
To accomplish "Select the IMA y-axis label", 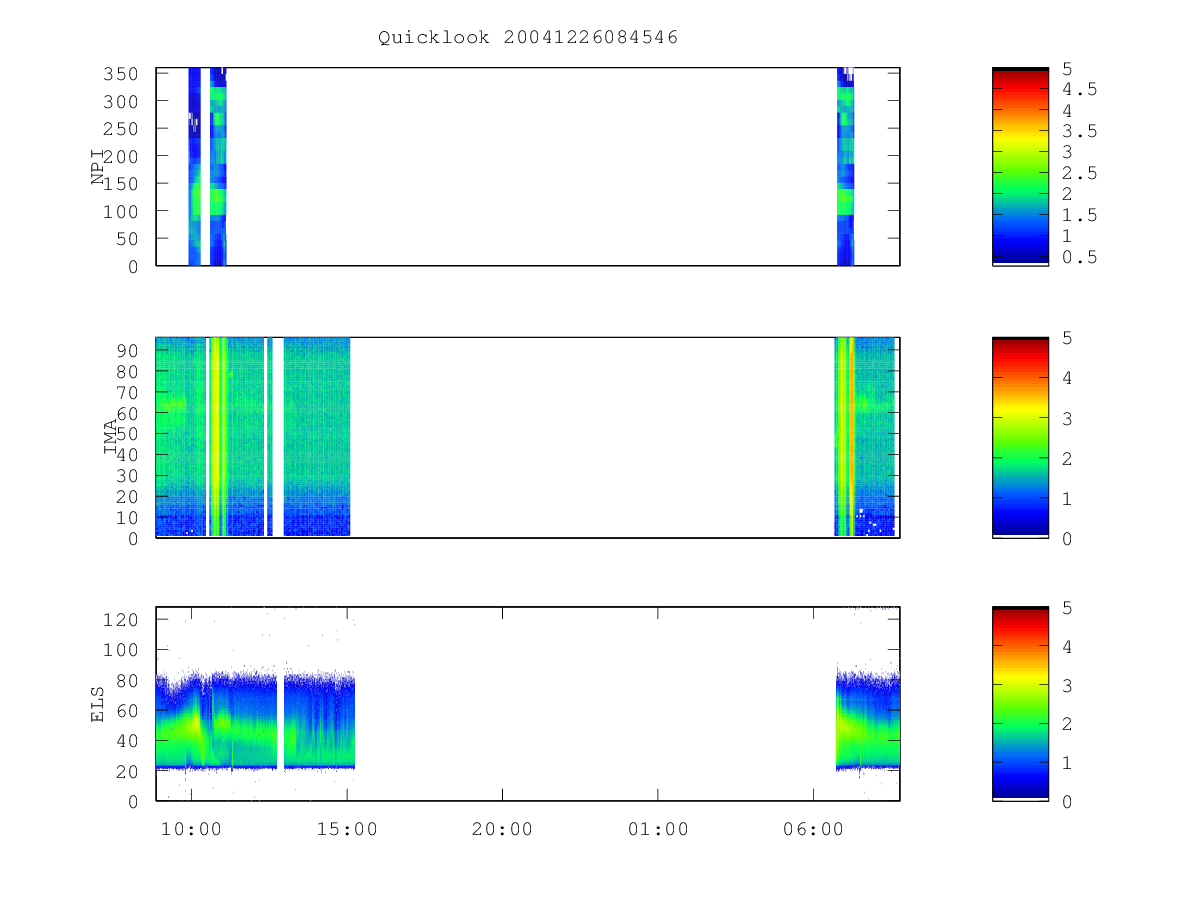I will point(112,437).
